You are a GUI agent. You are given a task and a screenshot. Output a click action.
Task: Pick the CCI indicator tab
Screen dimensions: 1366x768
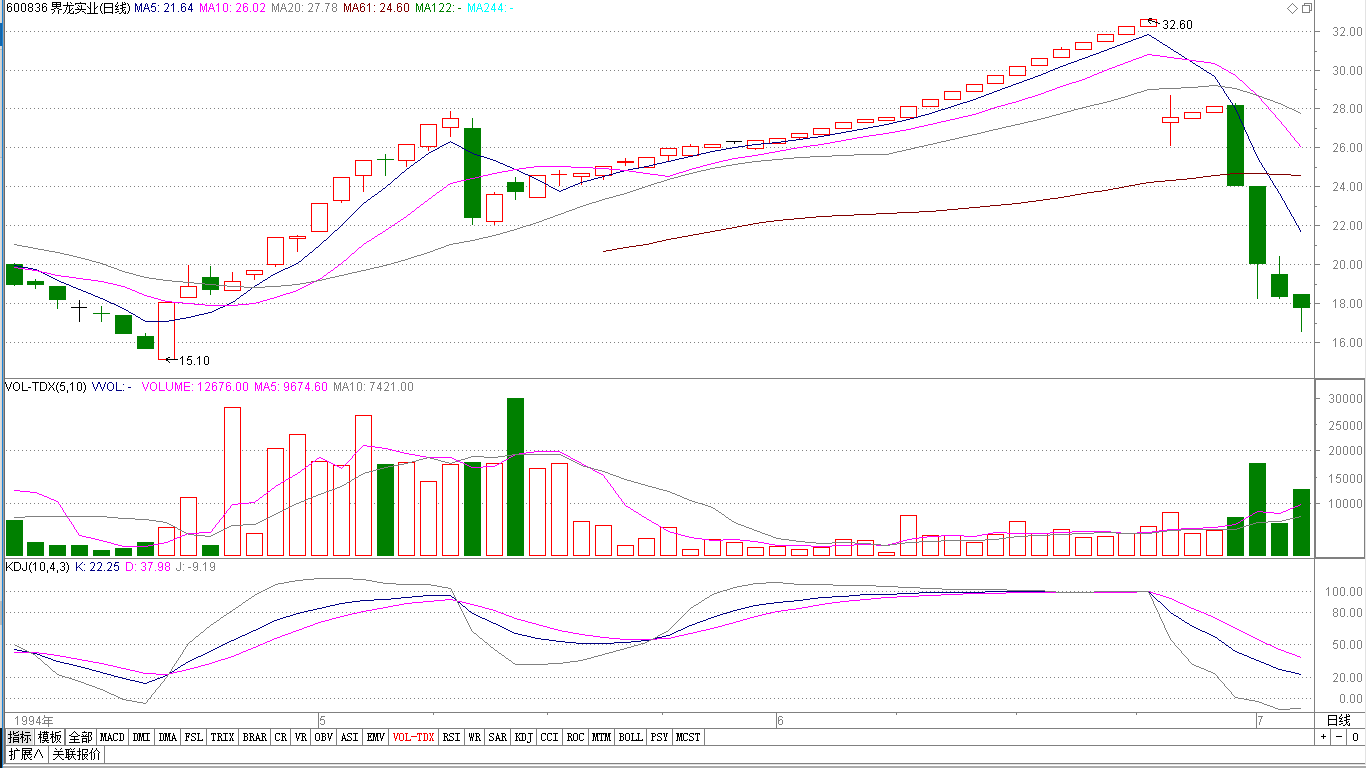click(x=549, y=737)
